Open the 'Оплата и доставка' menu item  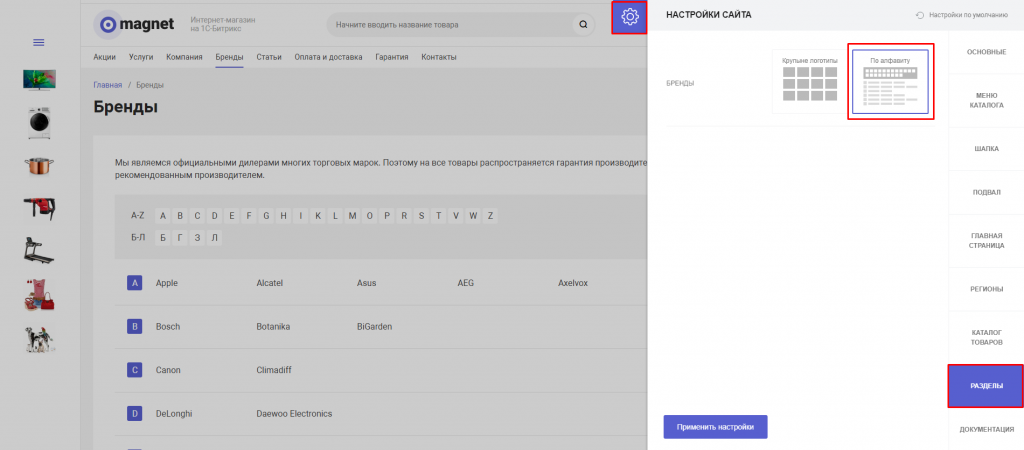328,57
